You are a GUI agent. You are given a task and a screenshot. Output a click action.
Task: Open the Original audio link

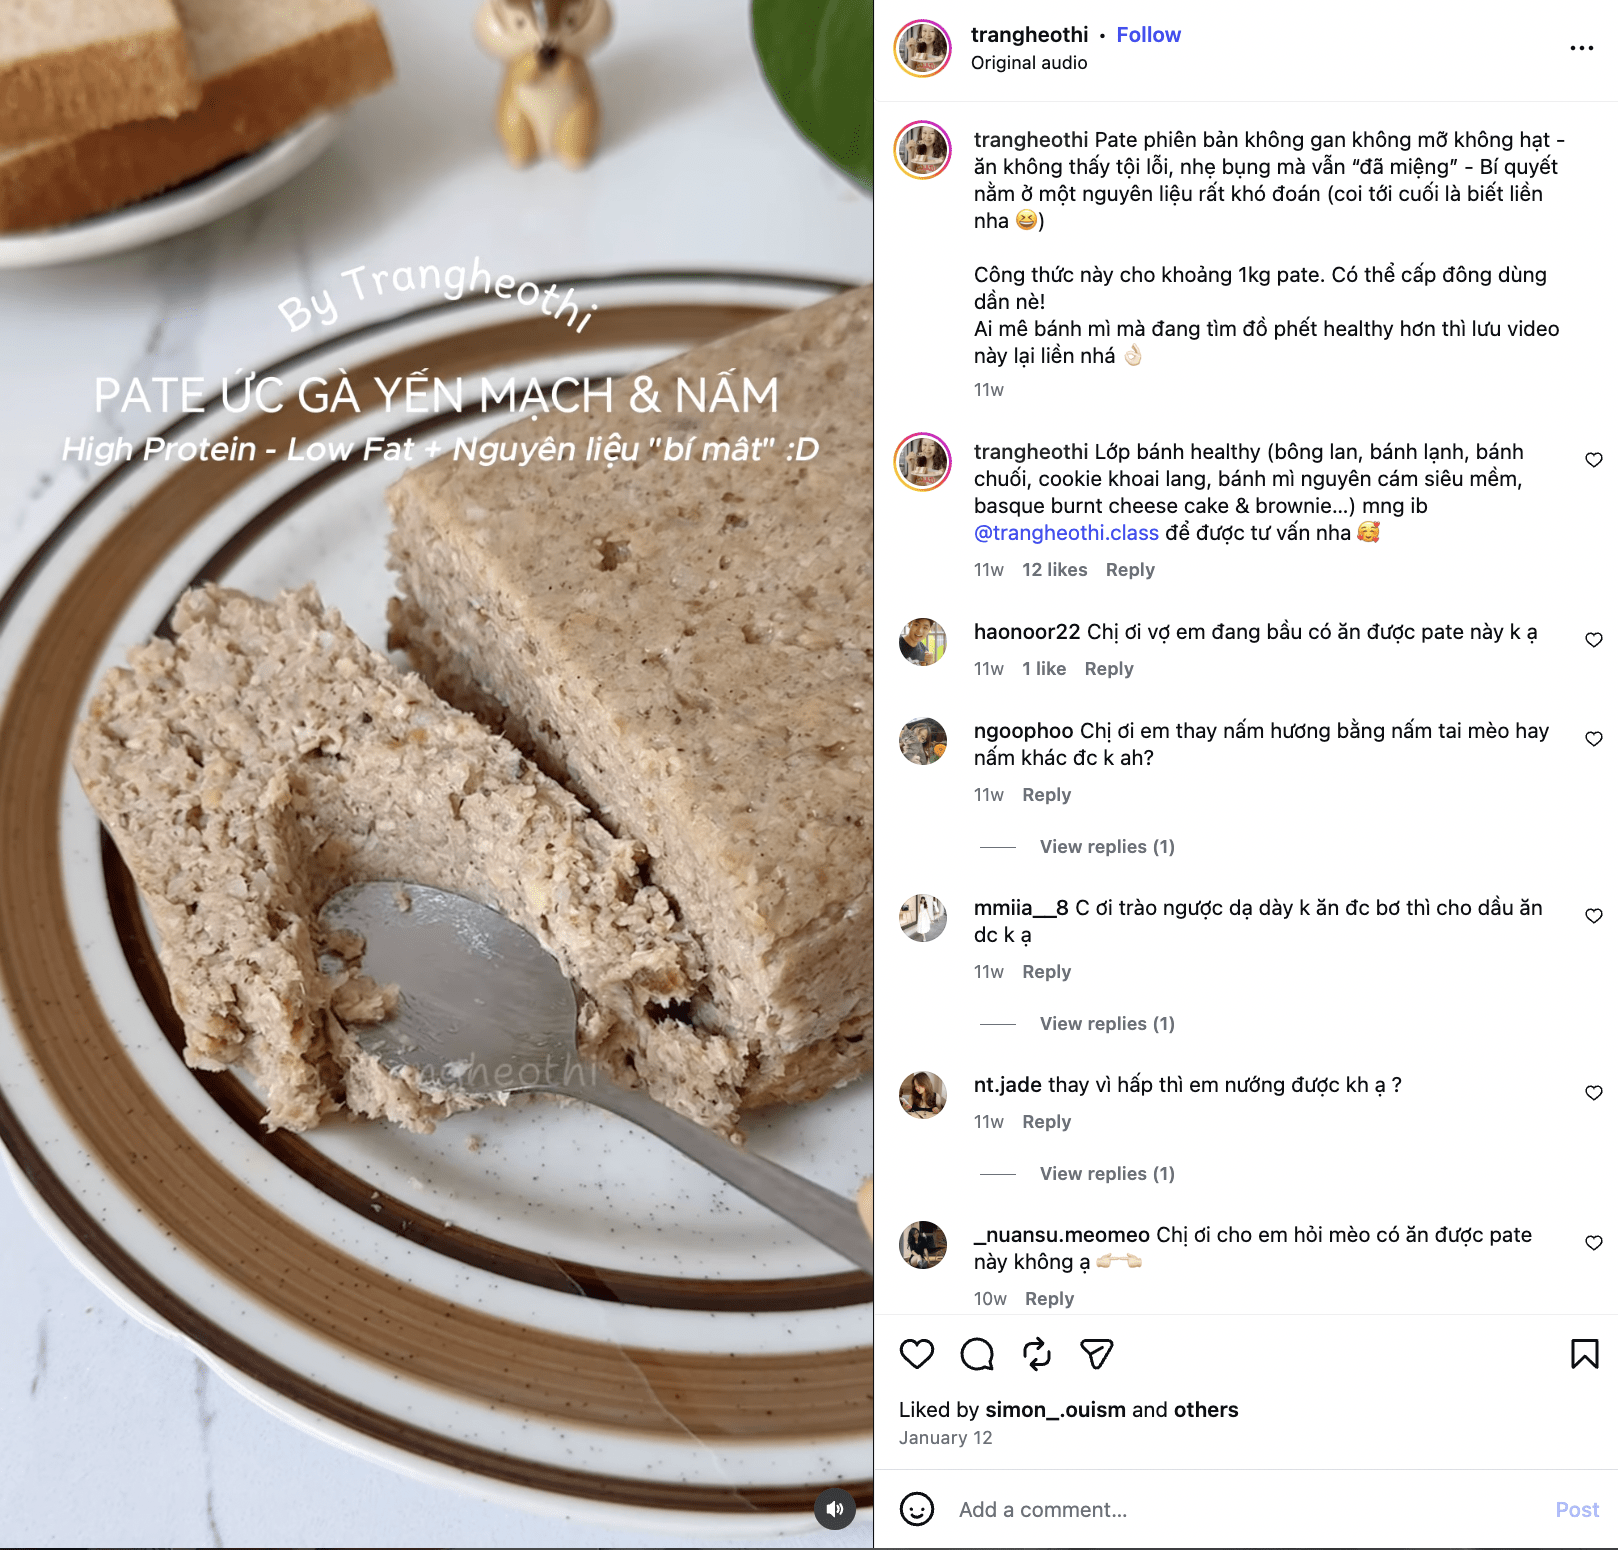[1029, 63]
